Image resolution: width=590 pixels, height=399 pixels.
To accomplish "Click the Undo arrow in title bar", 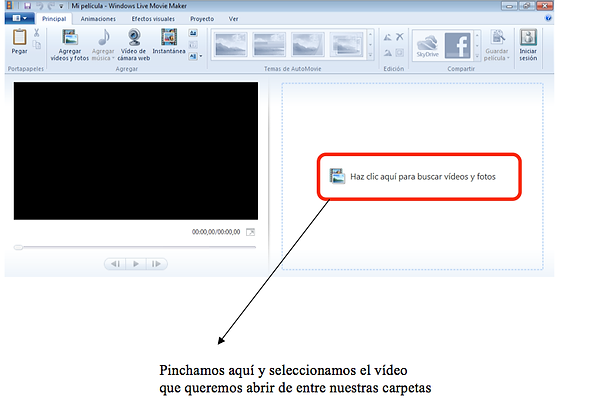I will click(40, 6).
